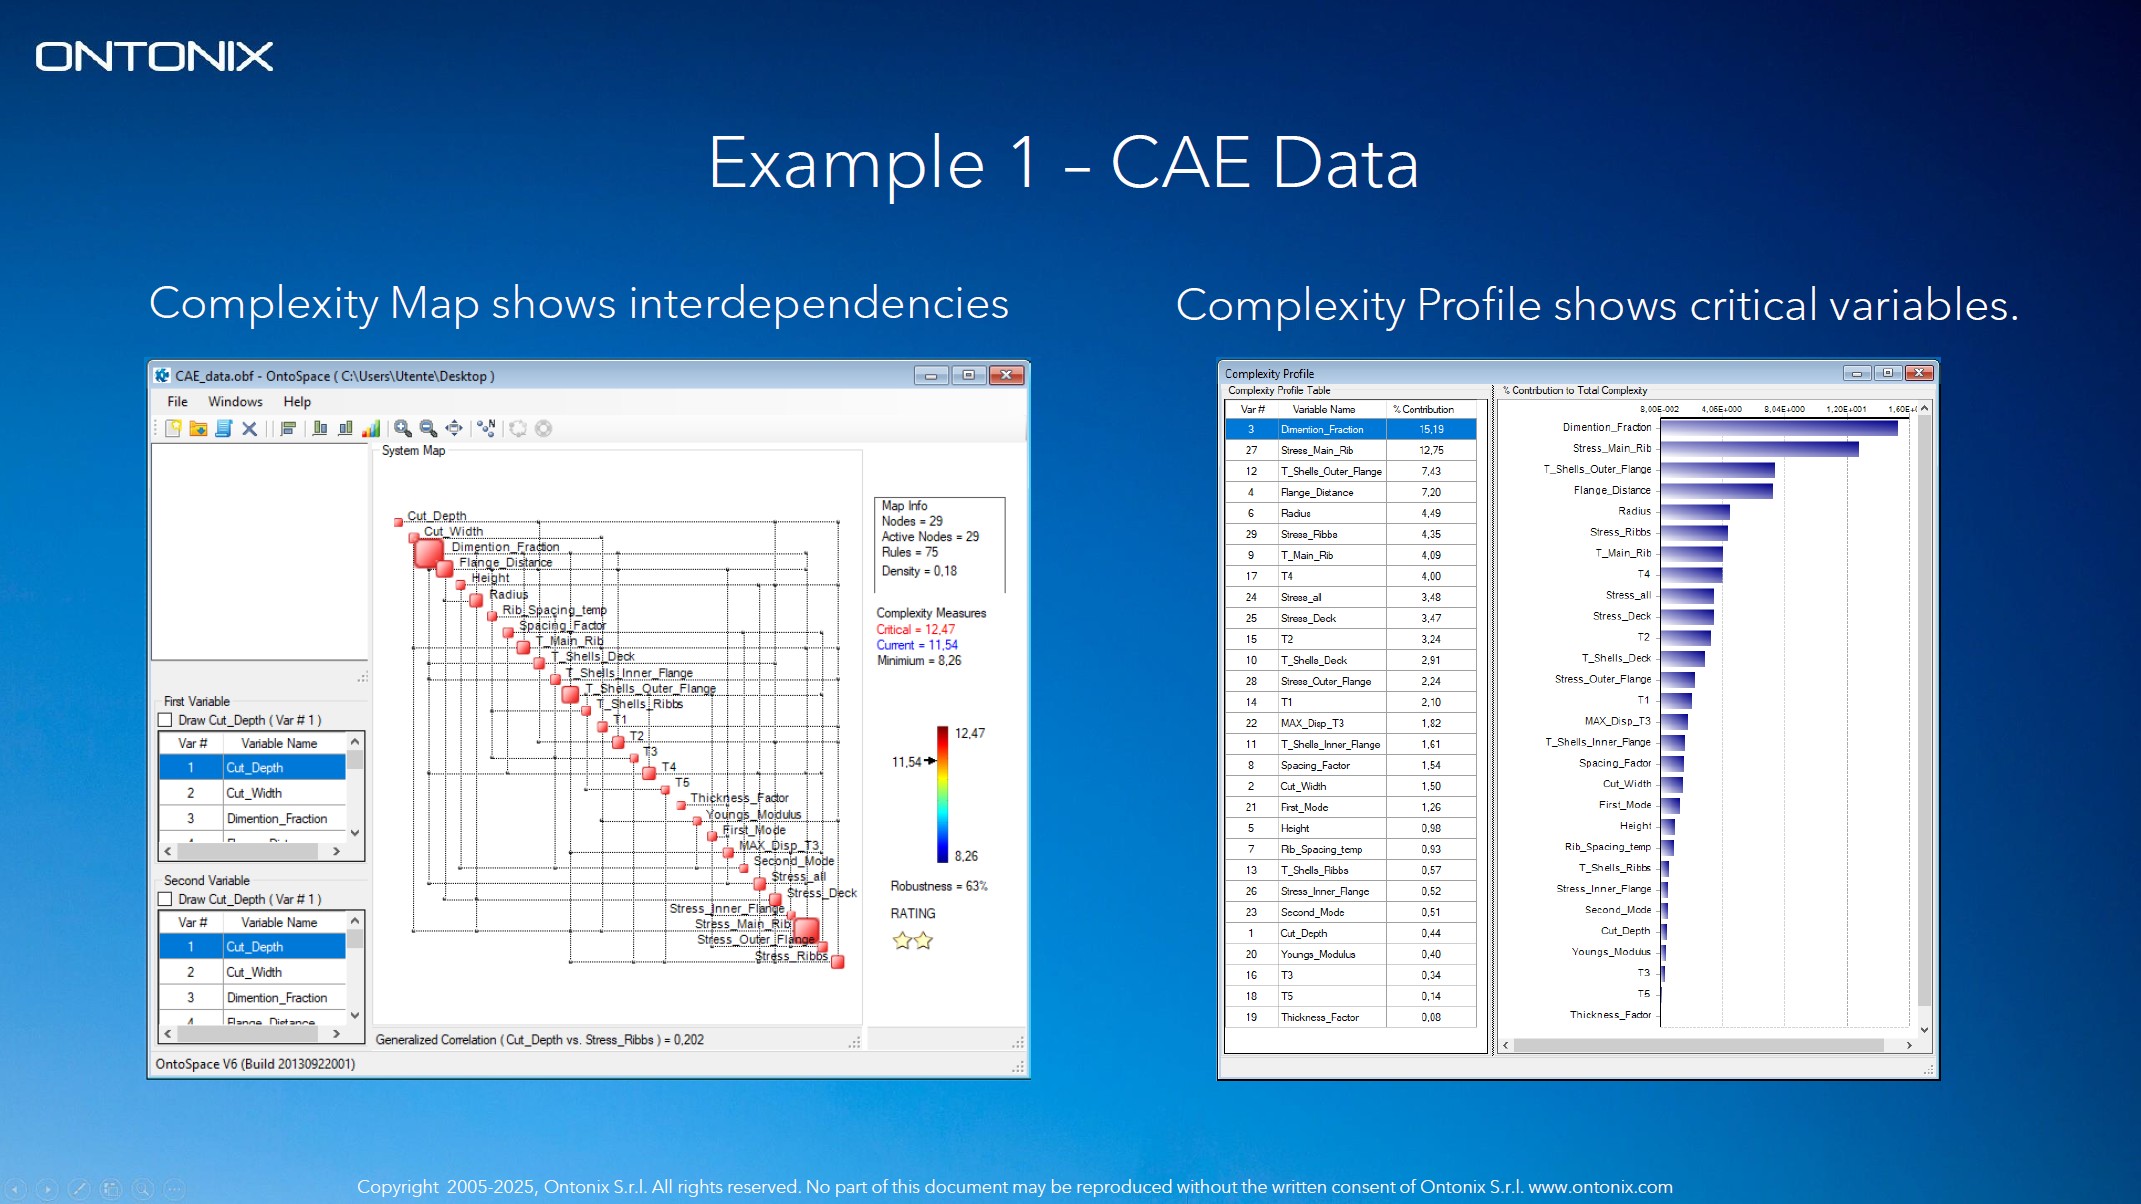Enable Second Variable Draw Cut_Depth checkbox
Screen dimensions: 2141x1204
point(166,899)
